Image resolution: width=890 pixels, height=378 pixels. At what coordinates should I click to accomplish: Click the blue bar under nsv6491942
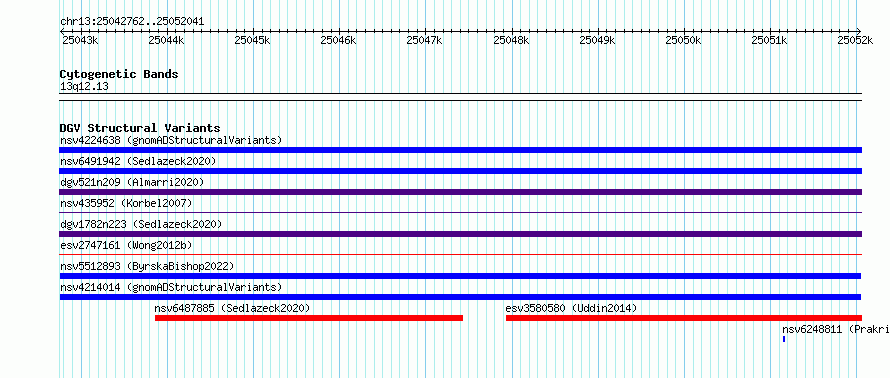point(460,171)
